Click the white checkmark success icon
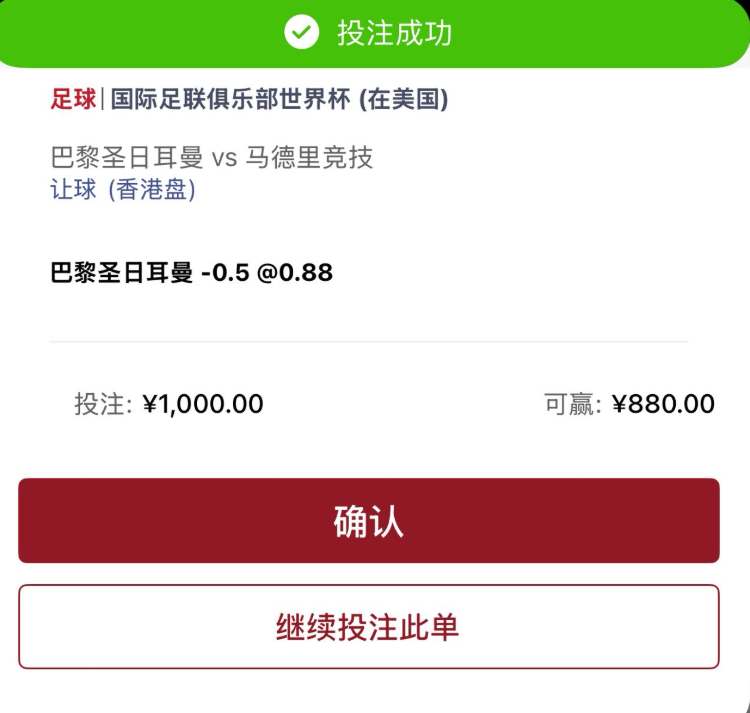Image resolution: width=750 pixels, height=713 pixels. [301, 32]
